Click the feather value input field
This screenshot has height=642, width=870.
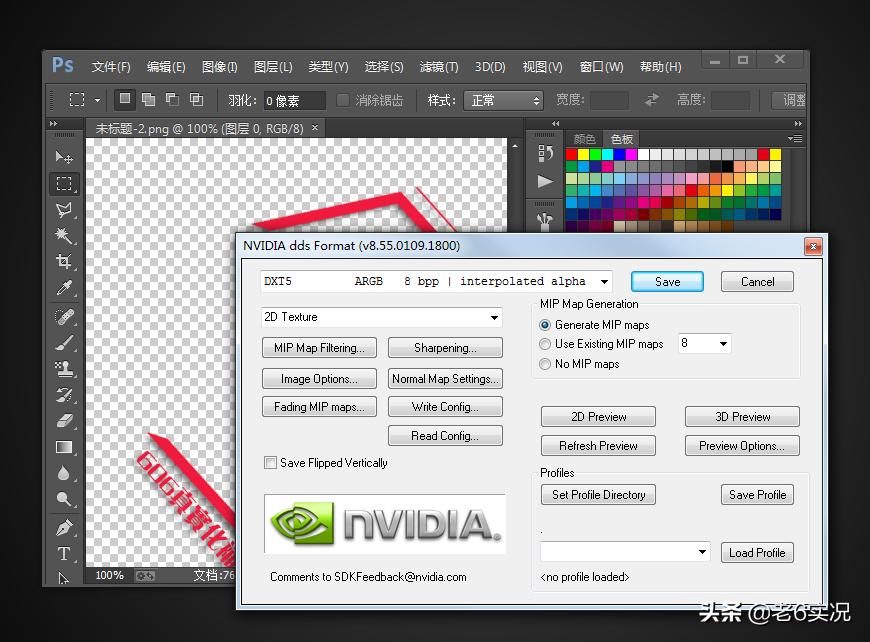point(294,100)
